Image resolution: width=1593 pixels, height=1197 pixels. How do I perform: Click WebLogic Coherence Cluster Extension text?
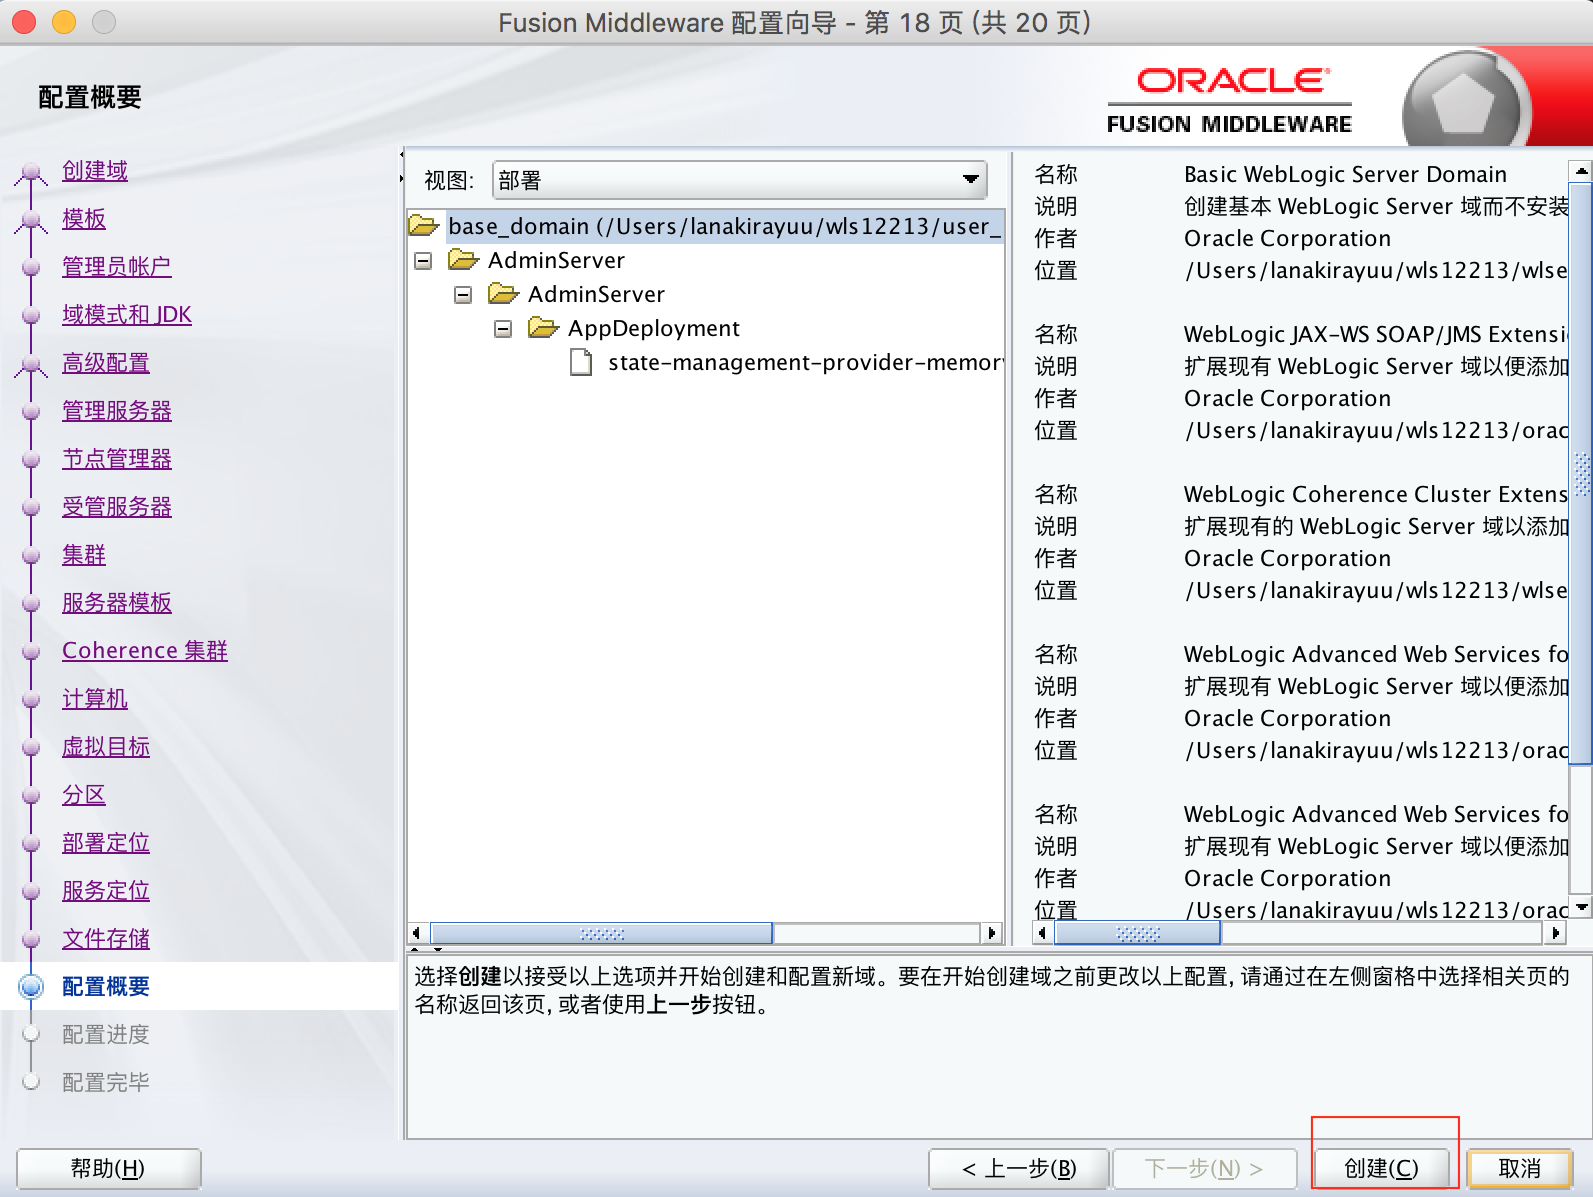pos(1376,494)
